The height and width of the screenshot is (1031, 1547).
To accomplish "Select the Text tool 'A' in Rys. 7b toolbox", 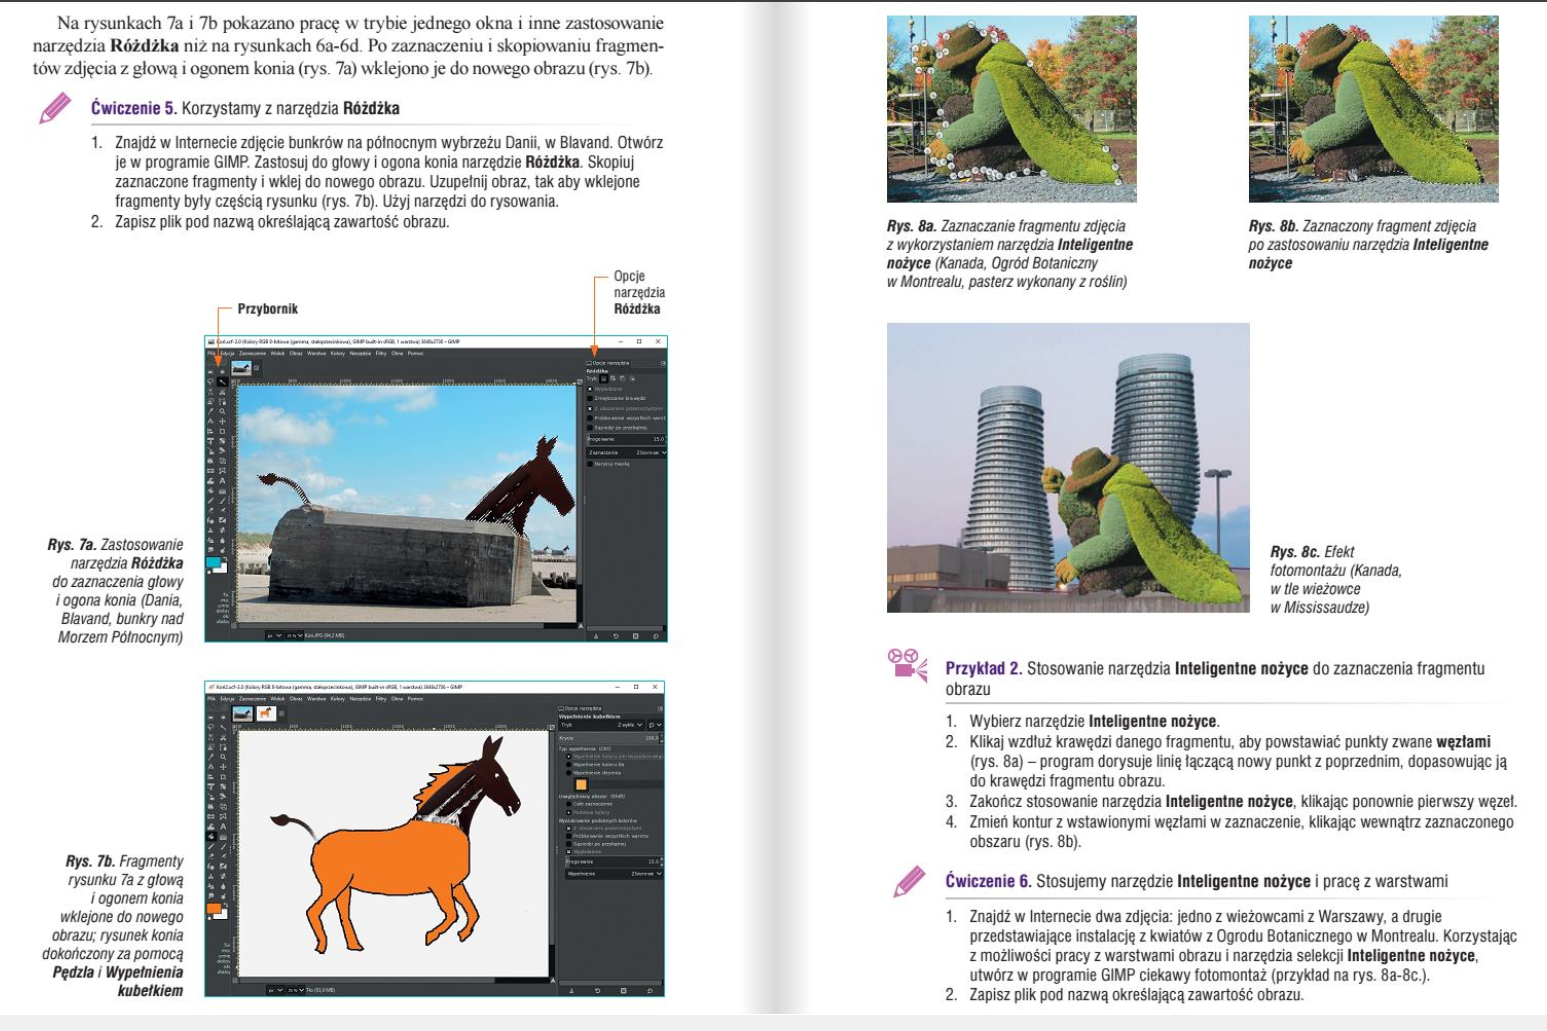I will point(223,826).
